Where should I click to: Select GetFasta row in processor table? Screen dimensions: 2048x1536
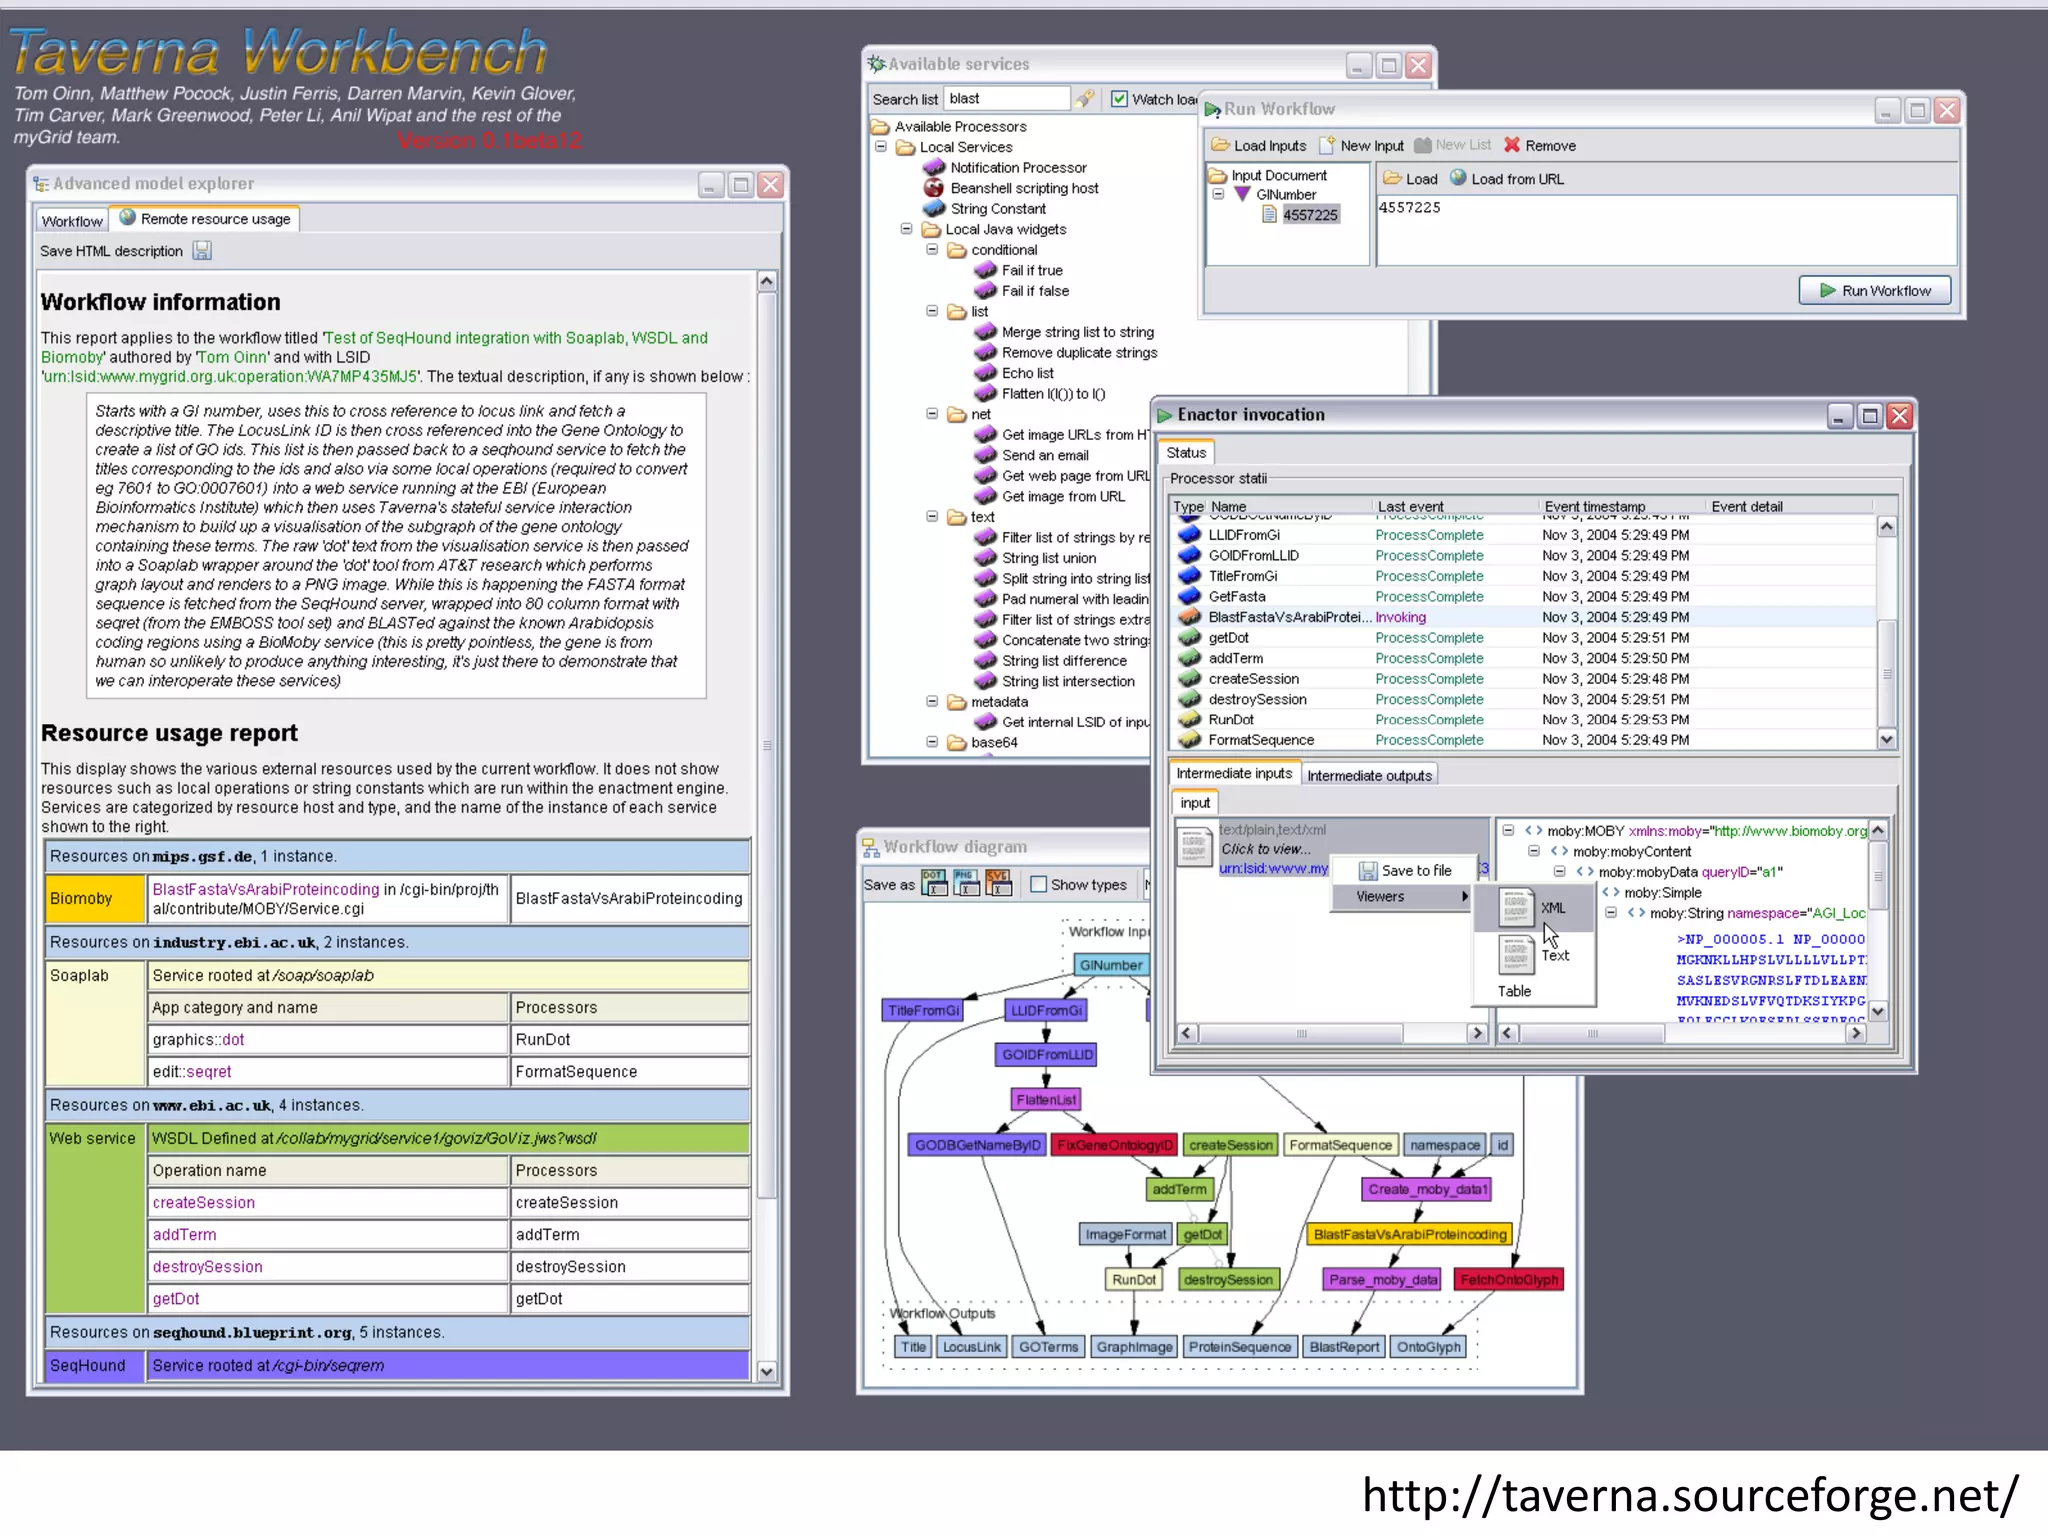tap(1523, 596)
